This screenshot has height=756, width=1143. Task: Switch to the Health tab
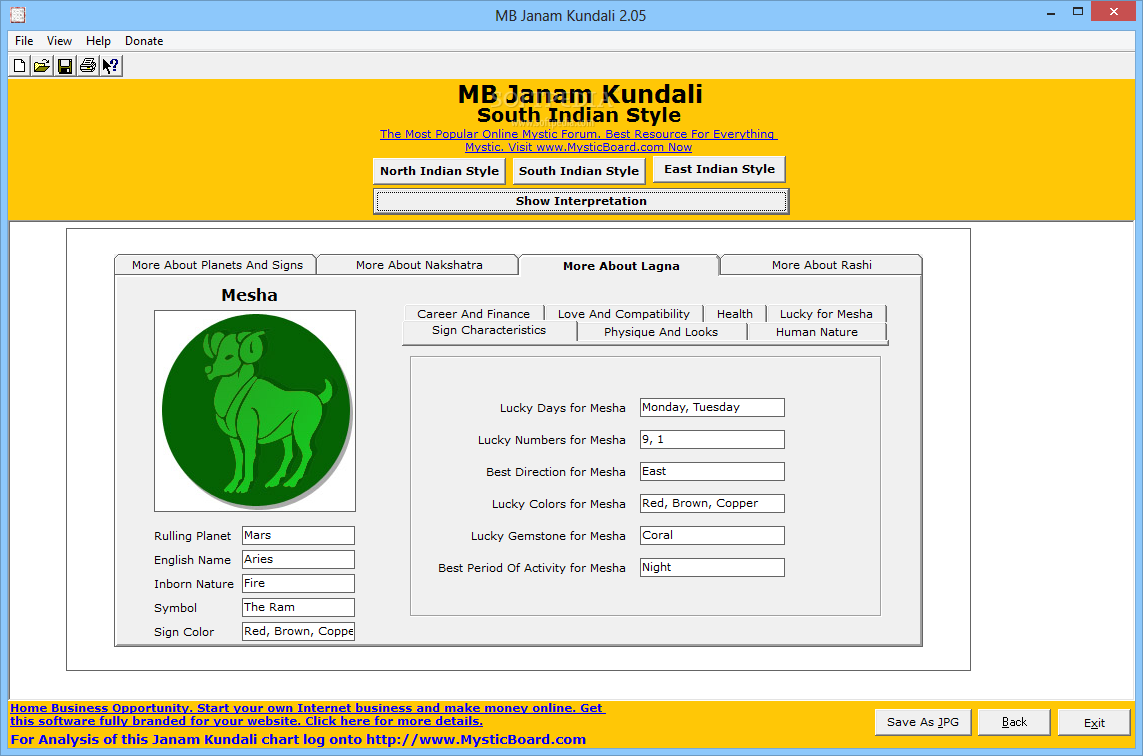coord(734,313)
